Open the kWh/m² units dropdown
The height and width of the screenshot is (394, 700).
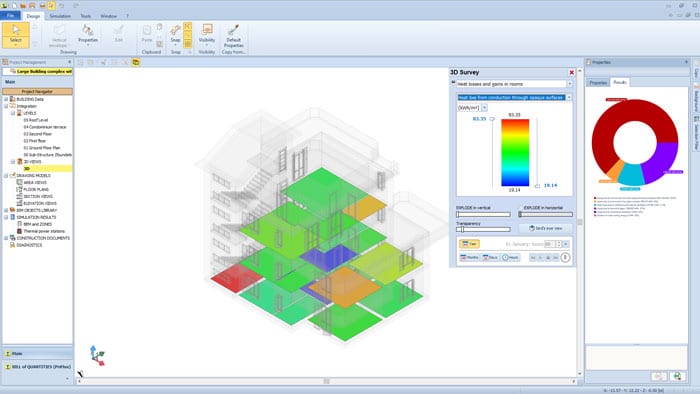(x=484, y=108)
